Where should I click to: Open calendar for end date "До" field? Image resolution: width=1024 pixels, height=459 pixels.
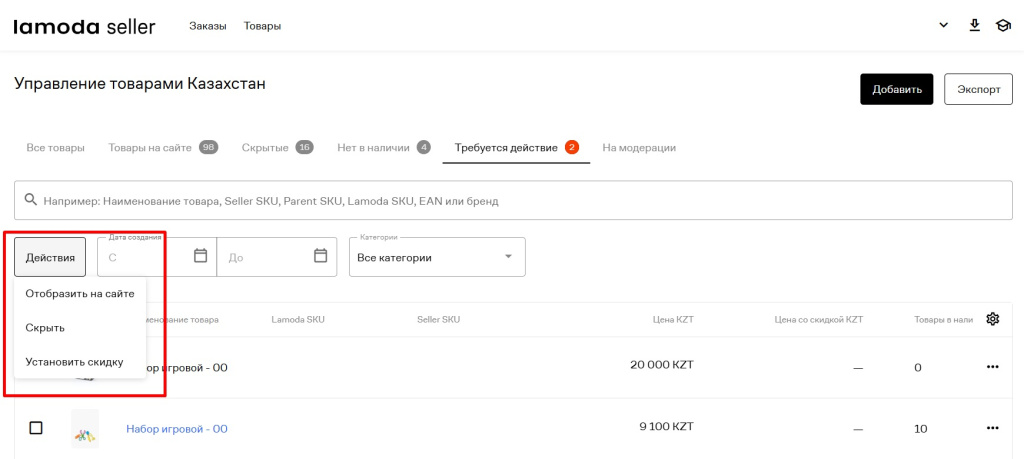click(320, 256)
